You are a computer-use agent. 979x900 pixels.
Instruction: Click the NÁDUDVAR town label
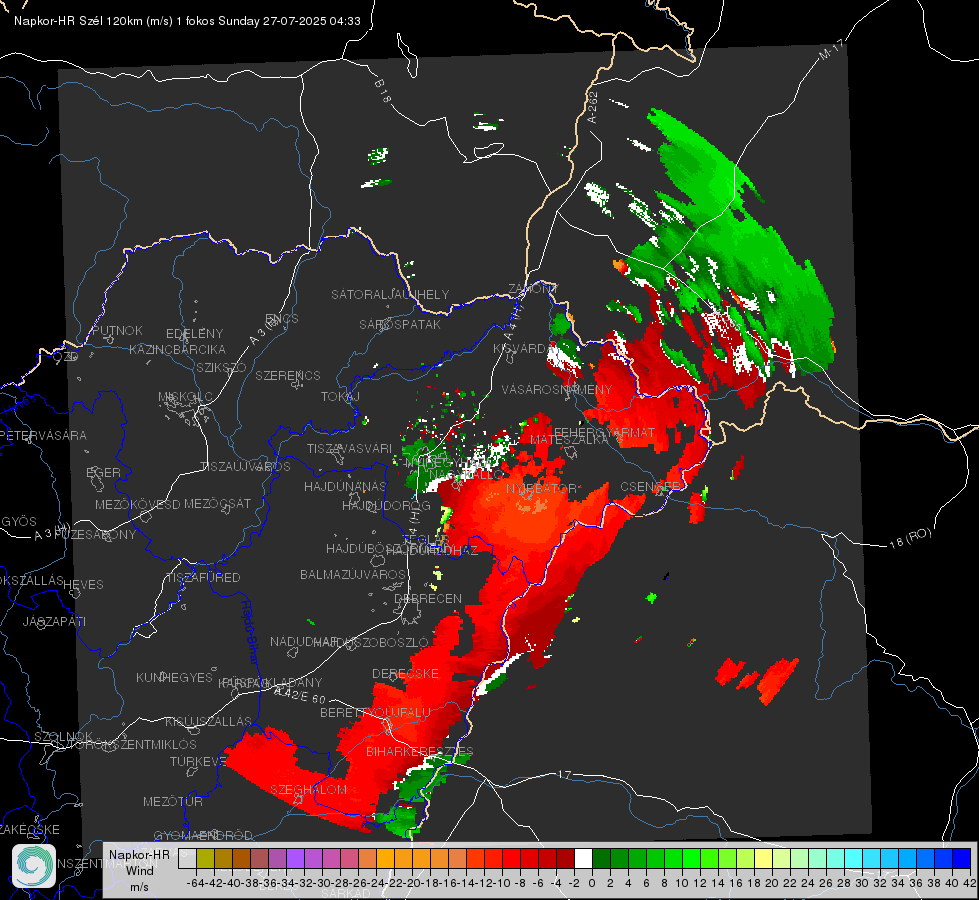[x=305, y=642]
